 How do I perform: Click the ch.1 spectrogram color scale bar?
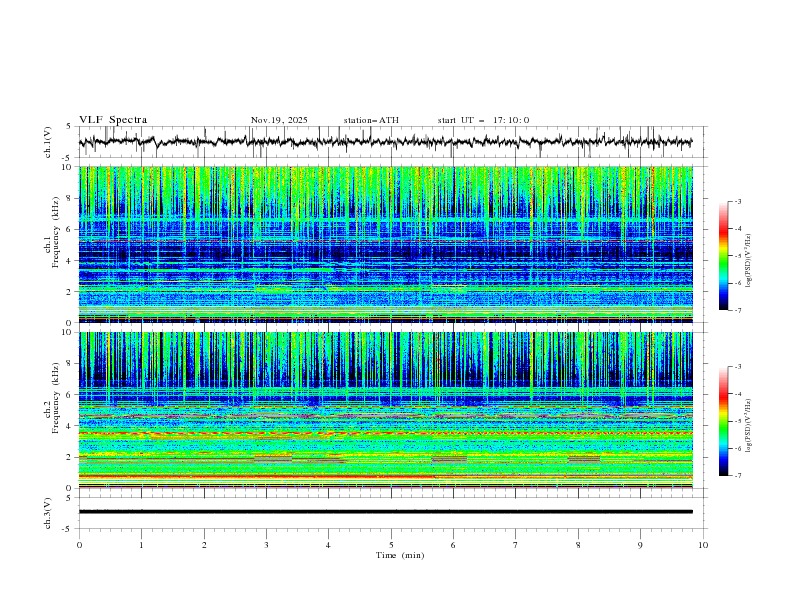point(724,256)
